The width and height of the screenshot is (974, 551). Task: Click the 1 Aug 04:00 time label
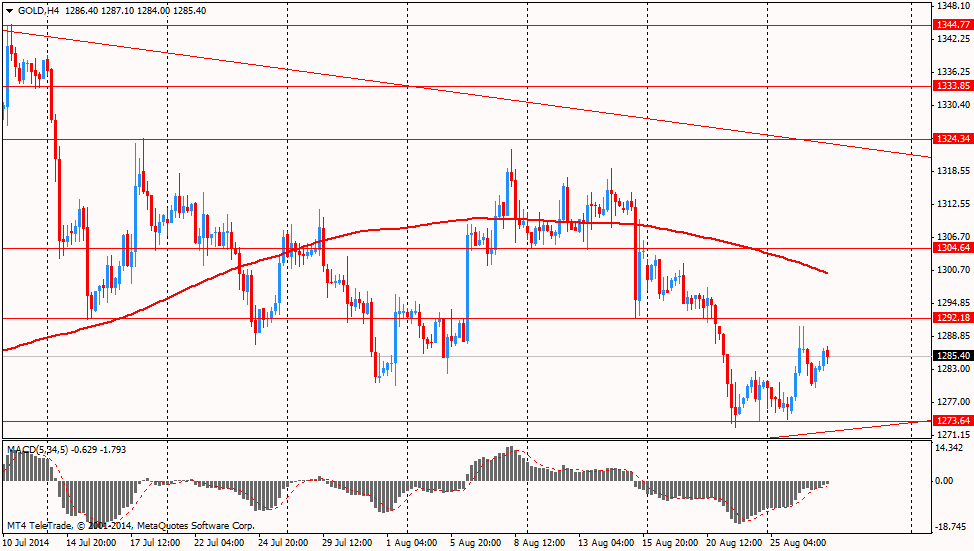pyautogui.click(x=410, y=543)
